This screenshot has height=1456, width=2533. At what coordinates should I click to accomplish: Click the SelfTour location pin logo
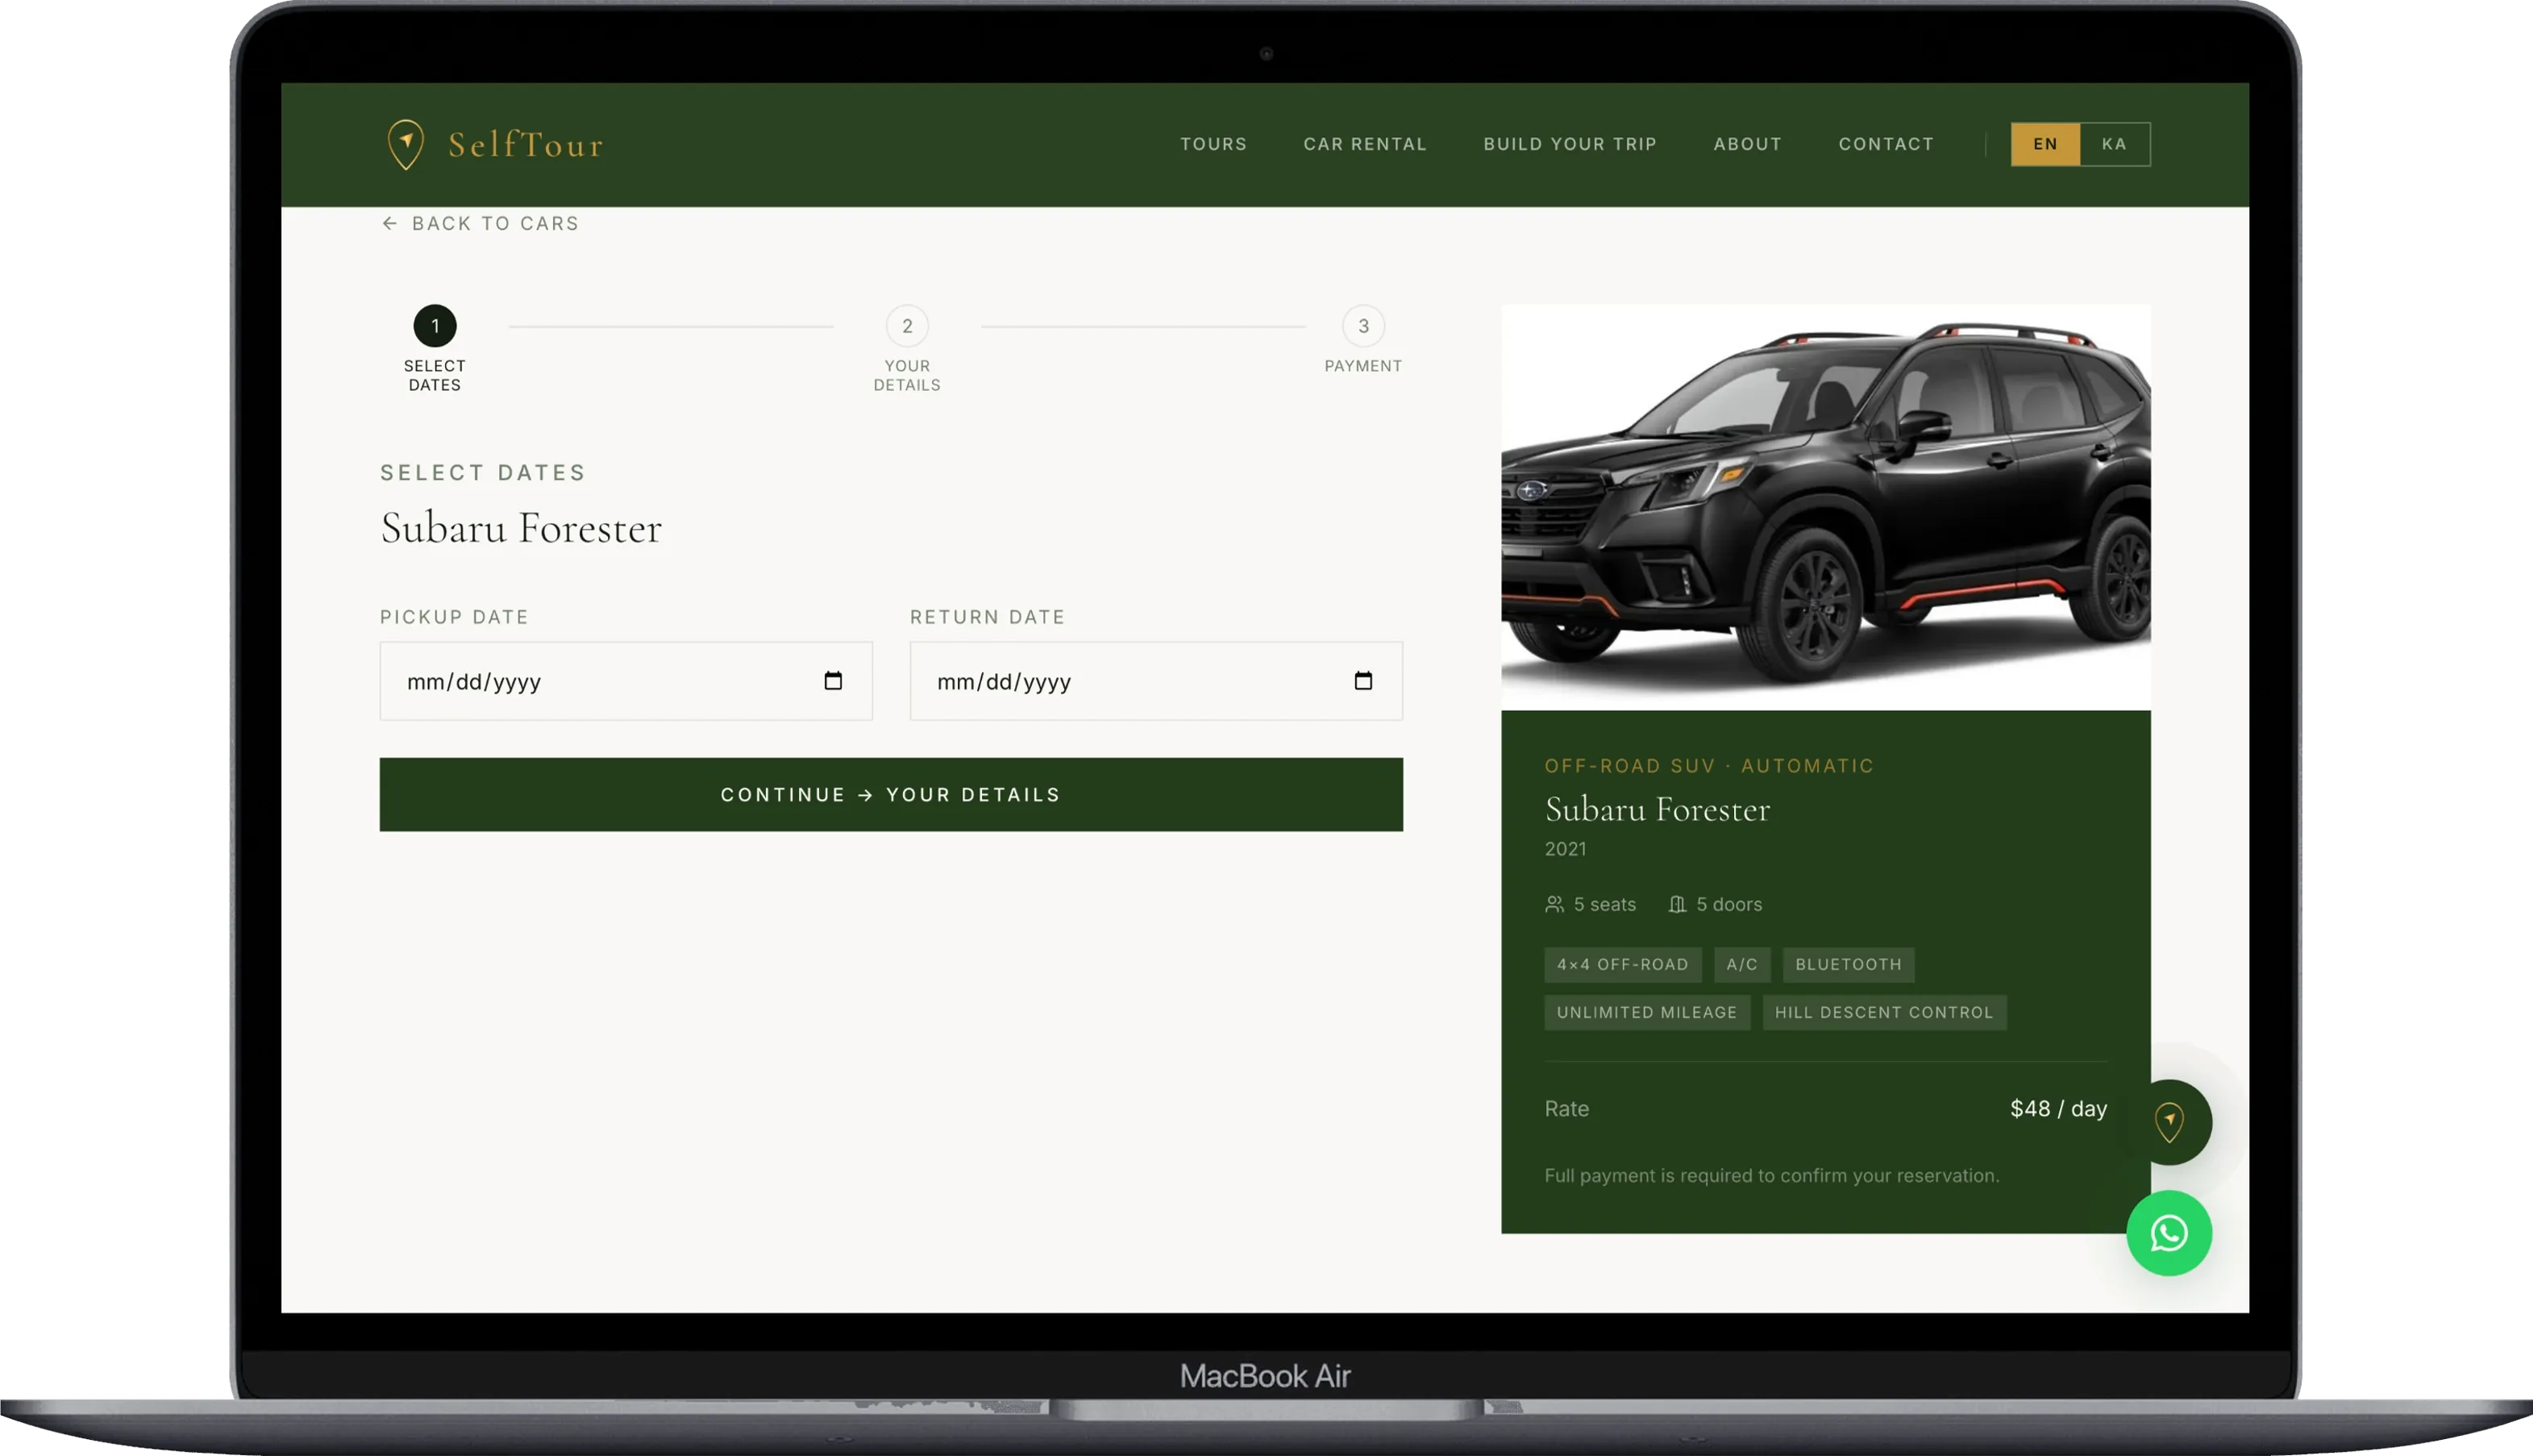click(x=406, y=144)
